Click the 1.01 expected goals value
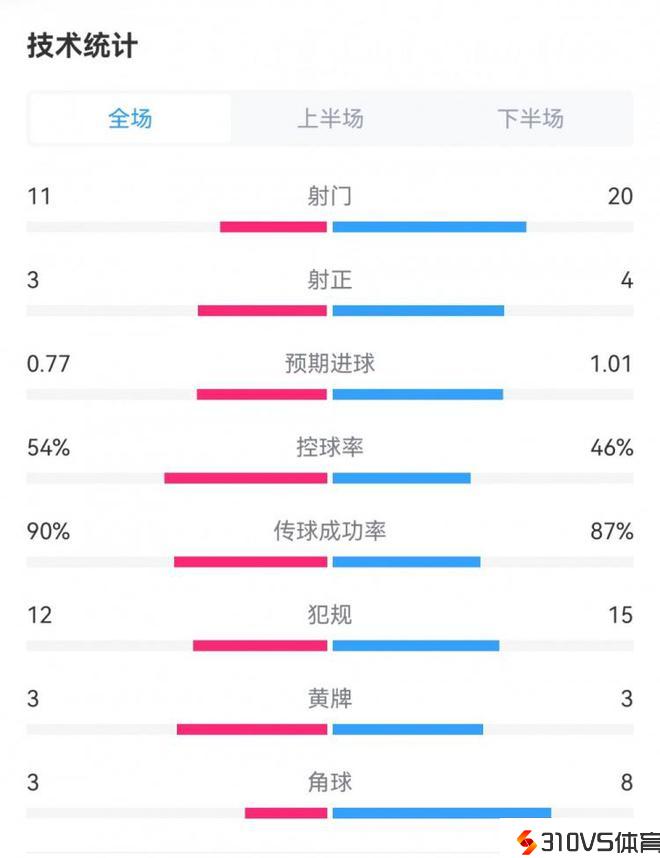This screenshot has width=660, height=858. tap(611, 363)
